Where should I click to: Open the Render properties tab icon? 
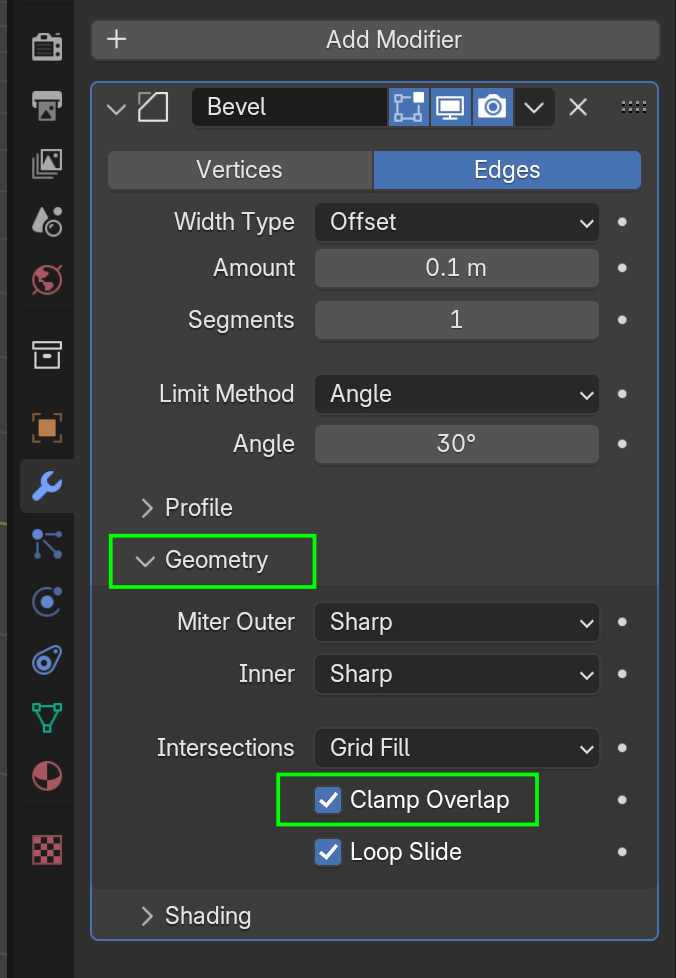[46, 47]
